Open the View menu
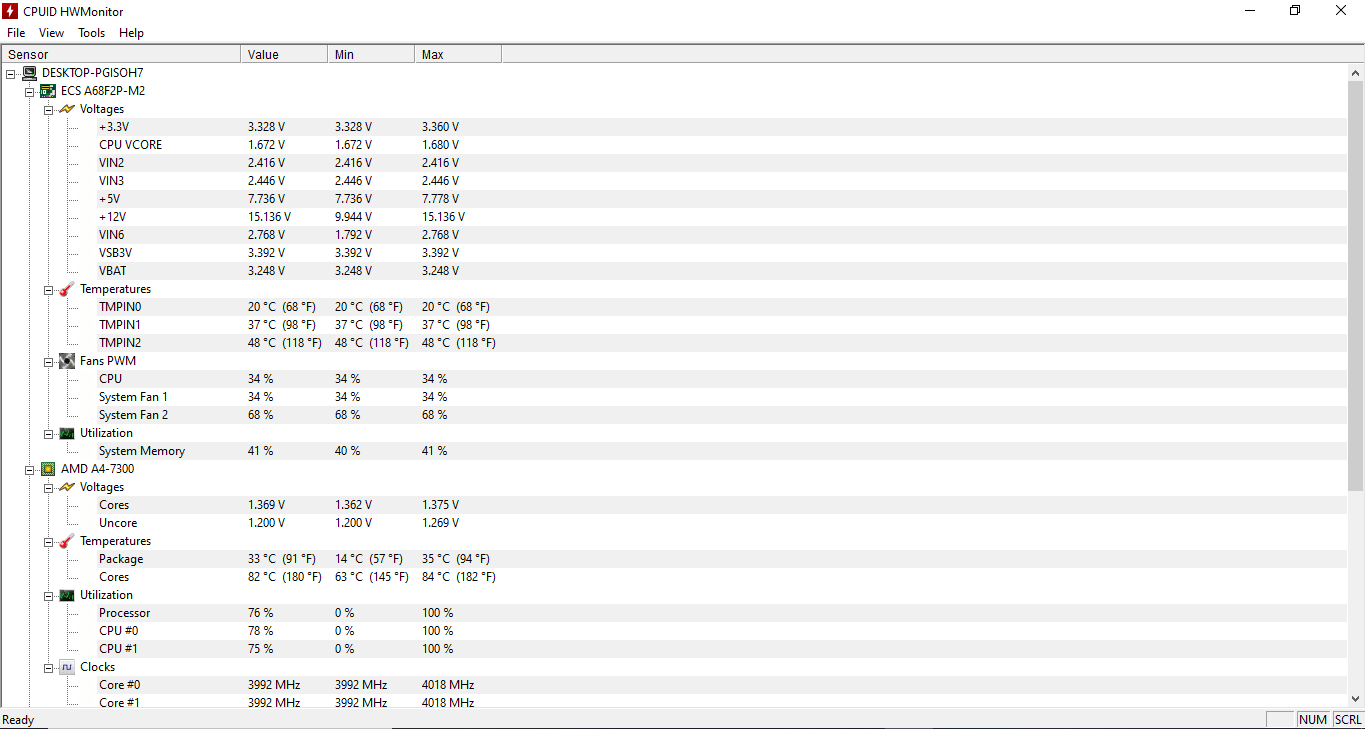 pos(51,33)
